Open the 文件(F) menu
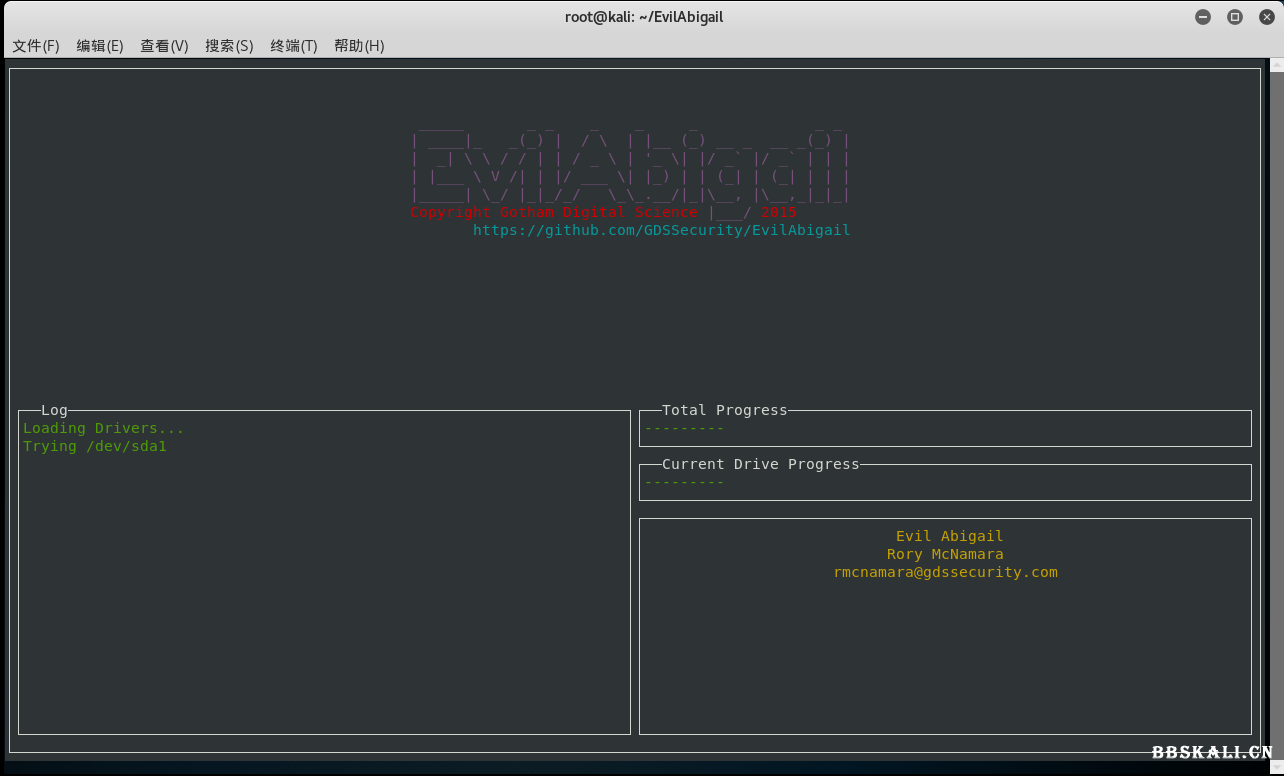1284x776 pixels. point(36,46)
